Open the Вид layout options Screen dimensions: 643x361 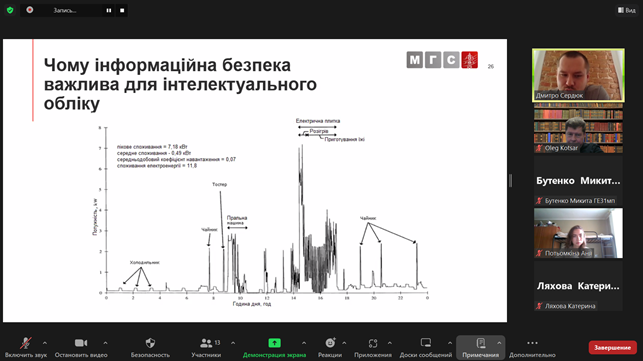[x=627, y=10]
